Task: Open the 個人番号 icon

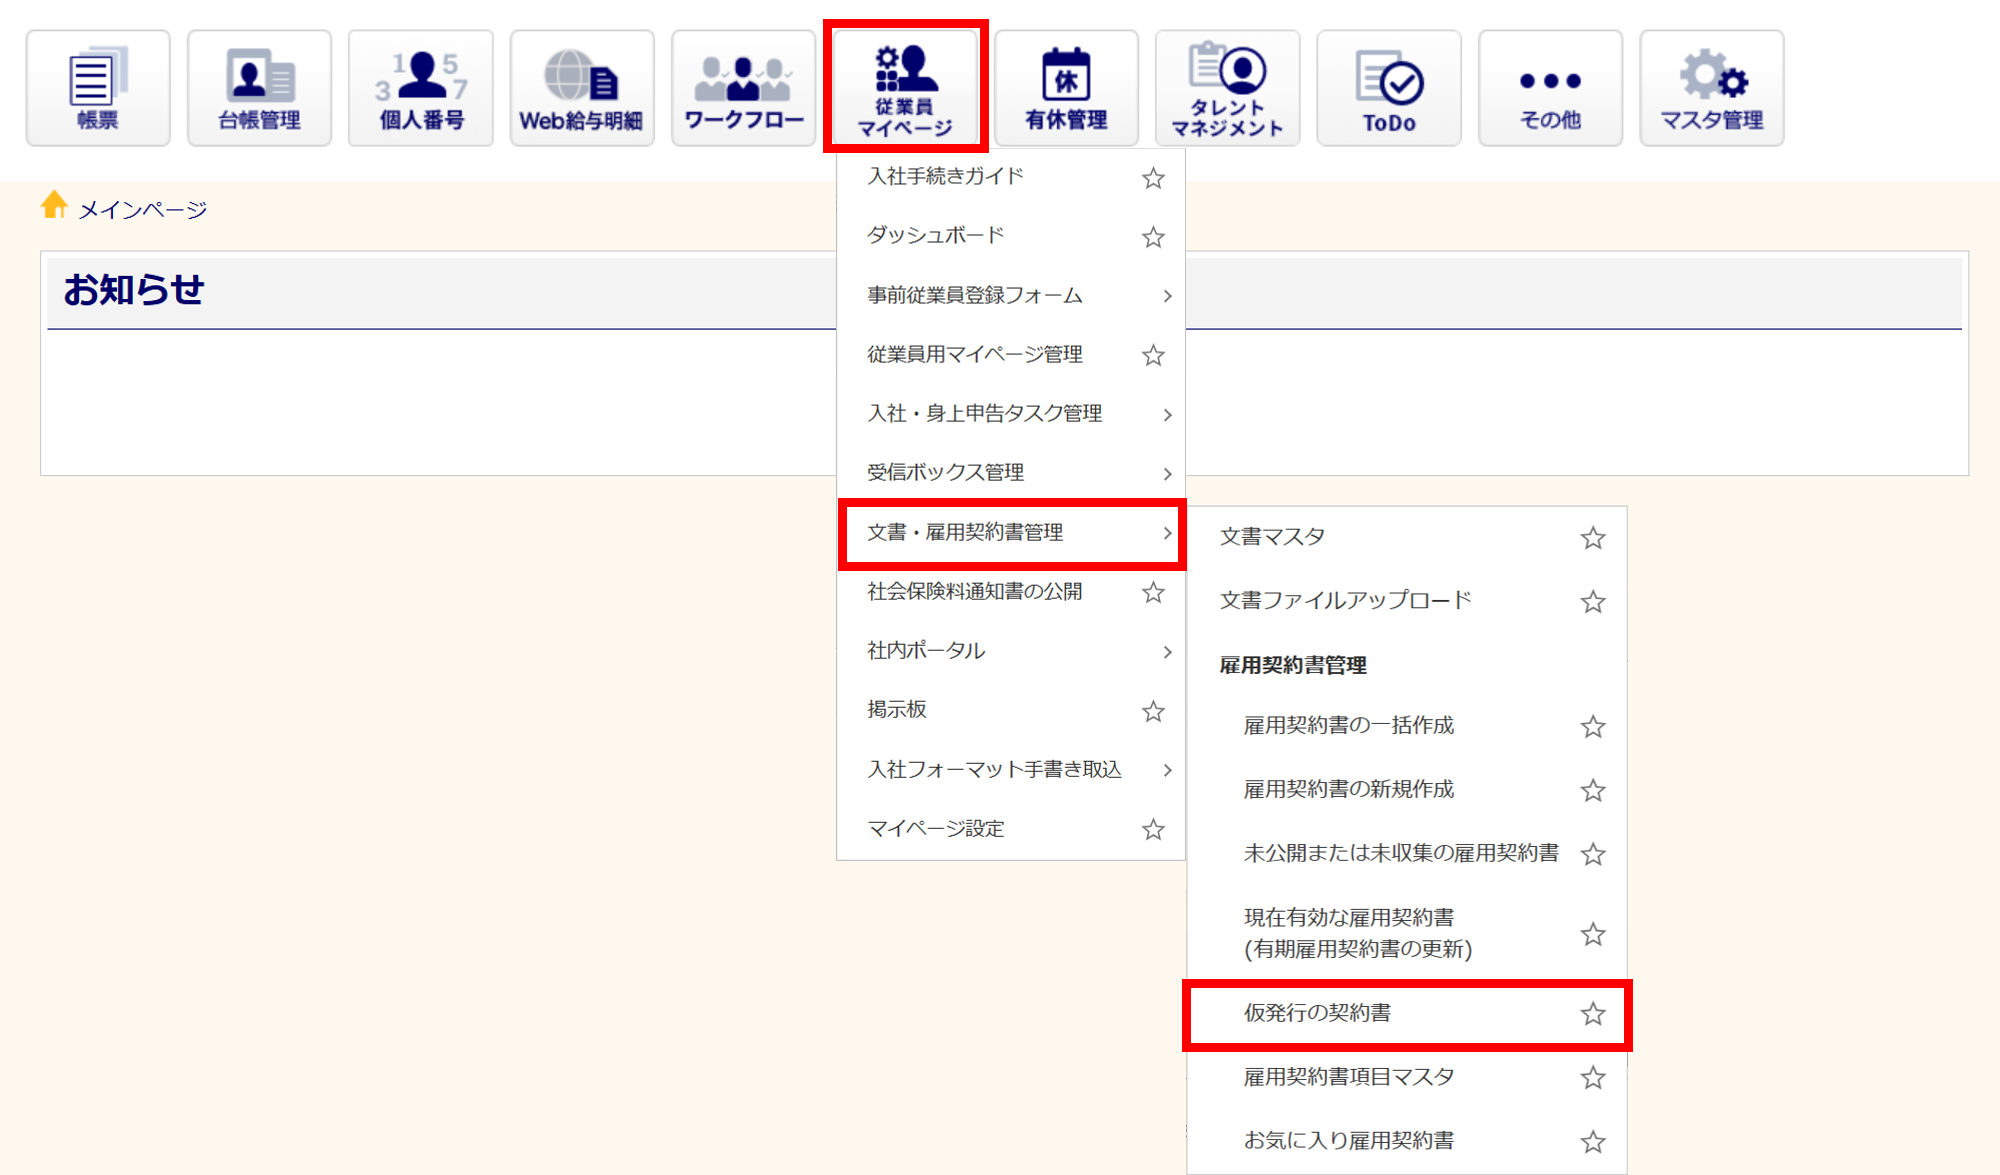Action: [x=421, y=88]
